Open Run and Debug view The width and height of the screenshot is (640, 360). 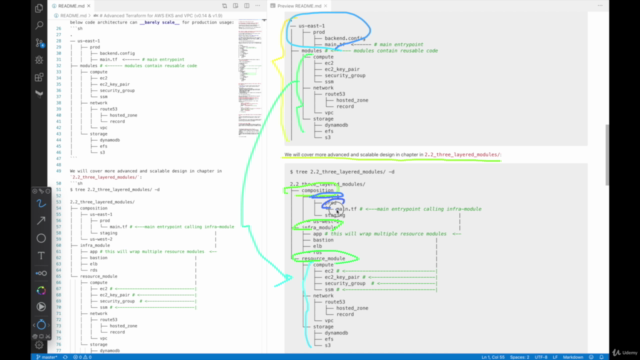pos(39,60)
